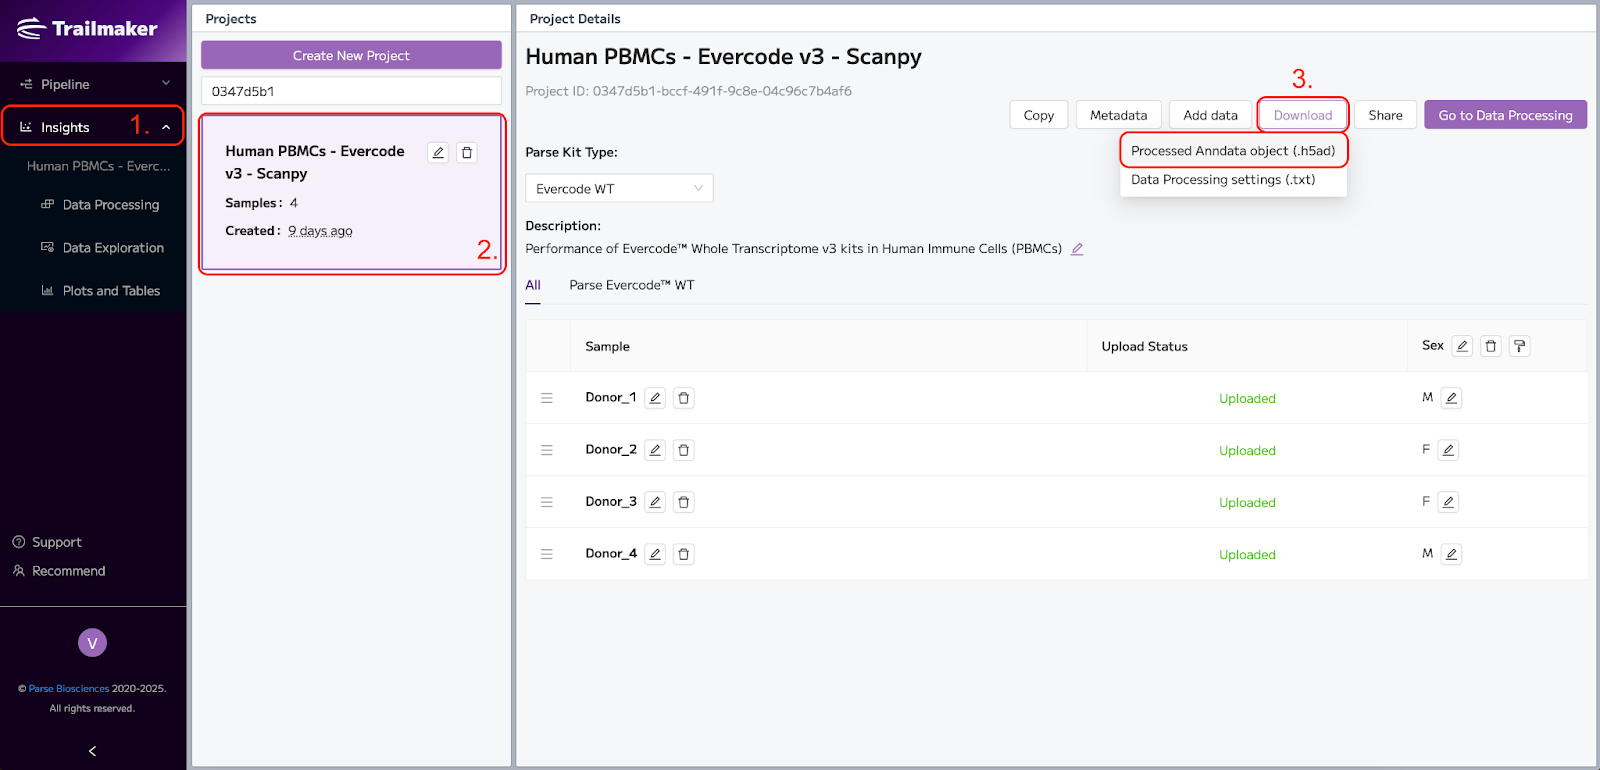Collapse the sidebar with the left arrow

pos(92,751)
